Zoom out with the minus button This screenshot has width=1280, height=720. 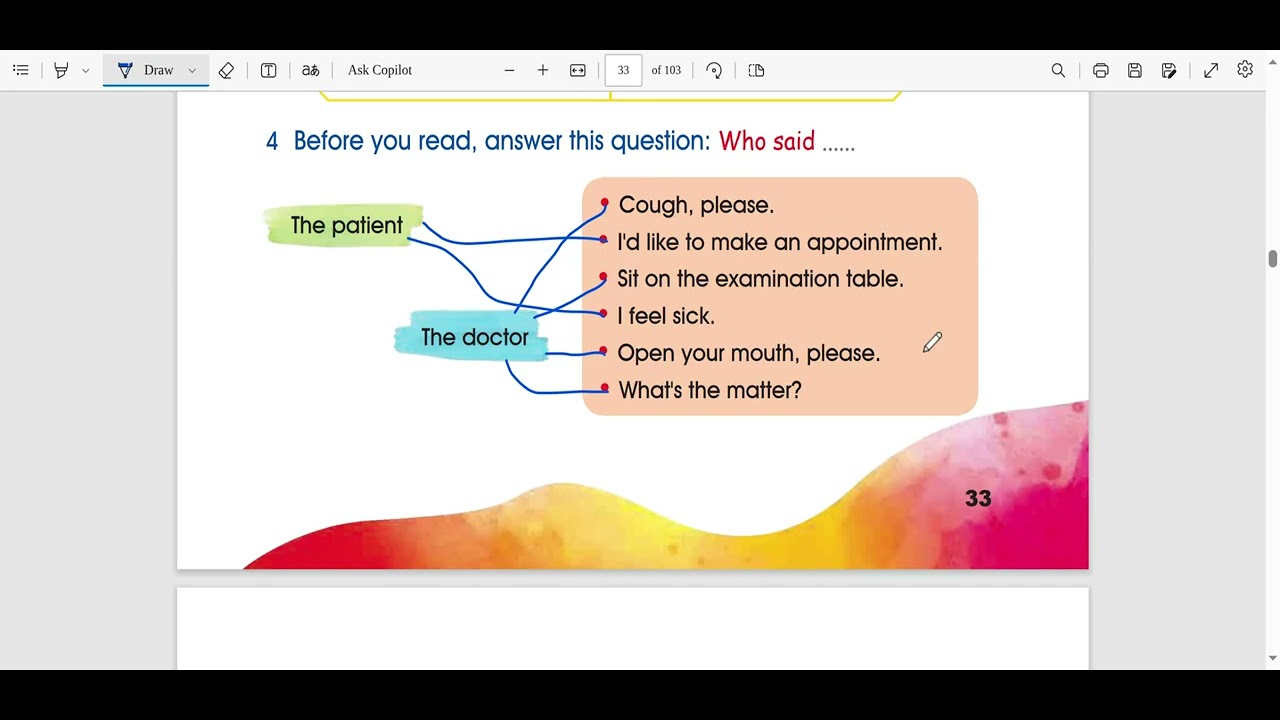509,70
